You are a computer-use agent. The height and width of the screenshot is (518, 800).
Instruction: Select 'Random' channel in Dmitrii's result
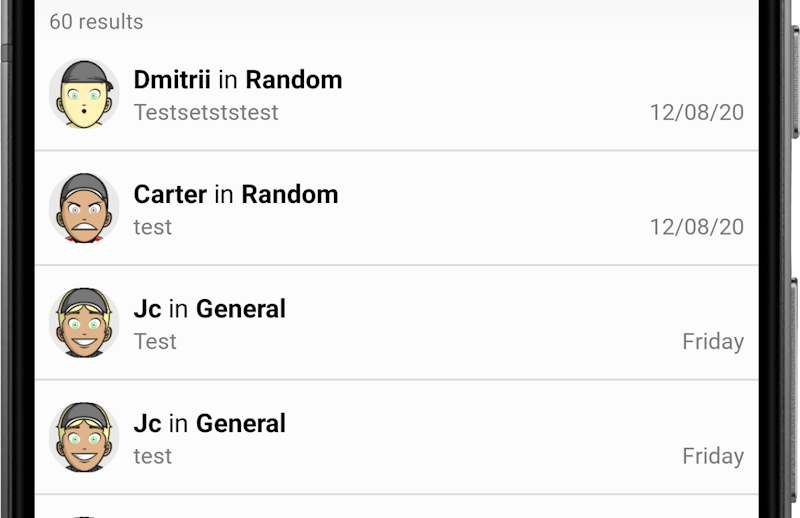(294, 80)
